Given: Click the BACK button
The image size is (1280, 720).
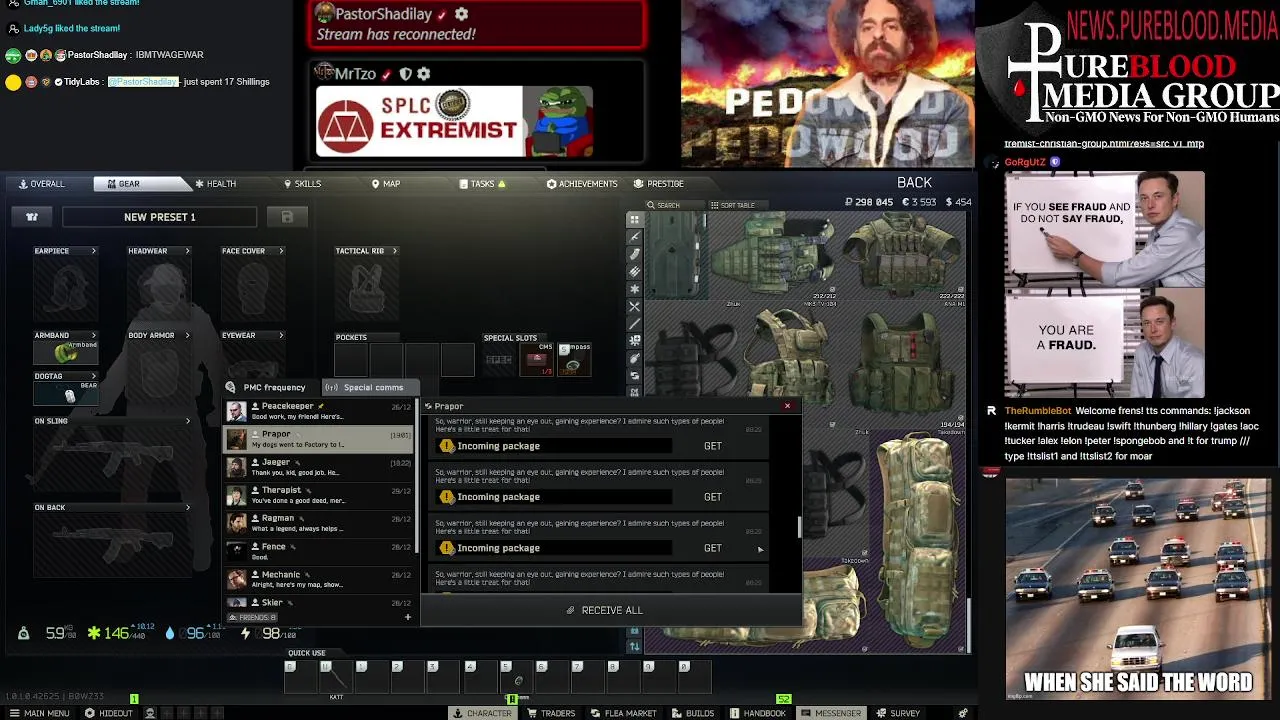Looking at the screenshot, I should pyautogui.click(x=914, y=183).
